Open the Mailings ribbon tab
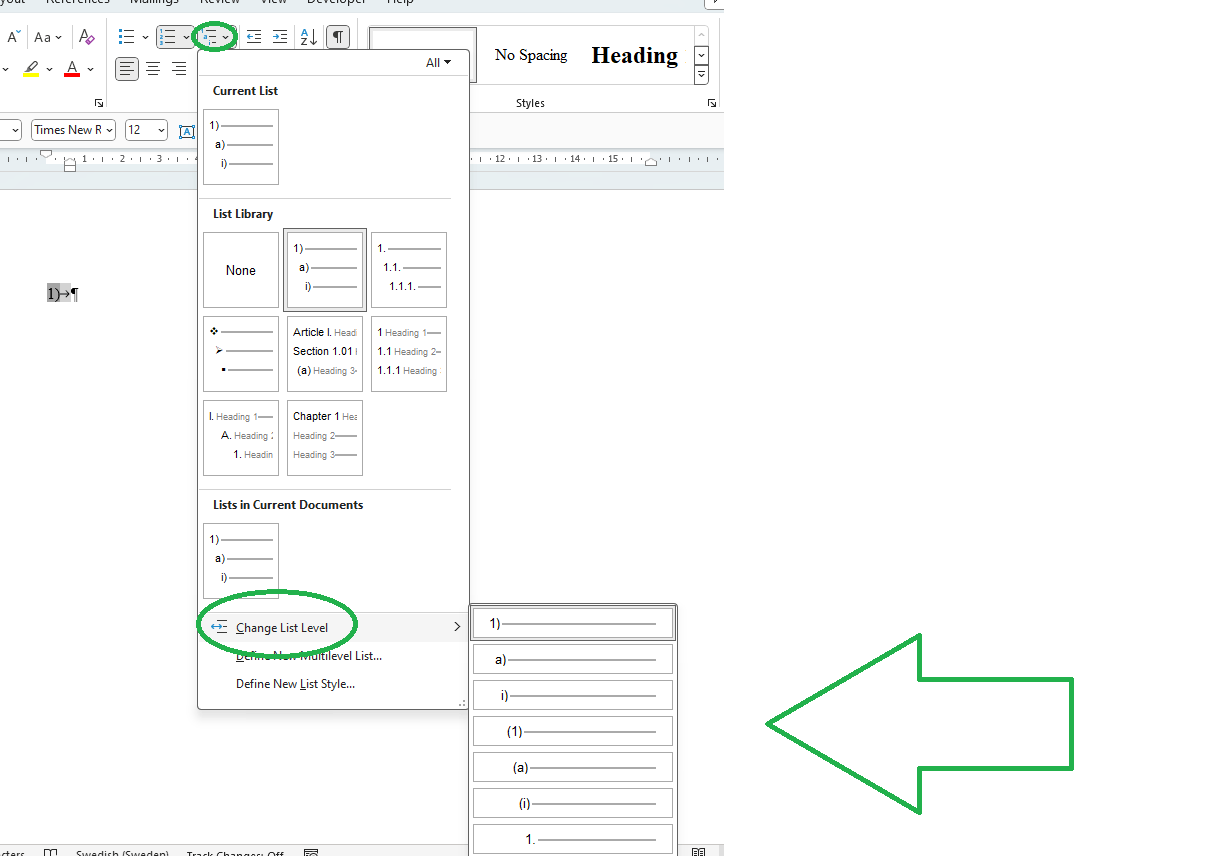 (x=154, y=3)
